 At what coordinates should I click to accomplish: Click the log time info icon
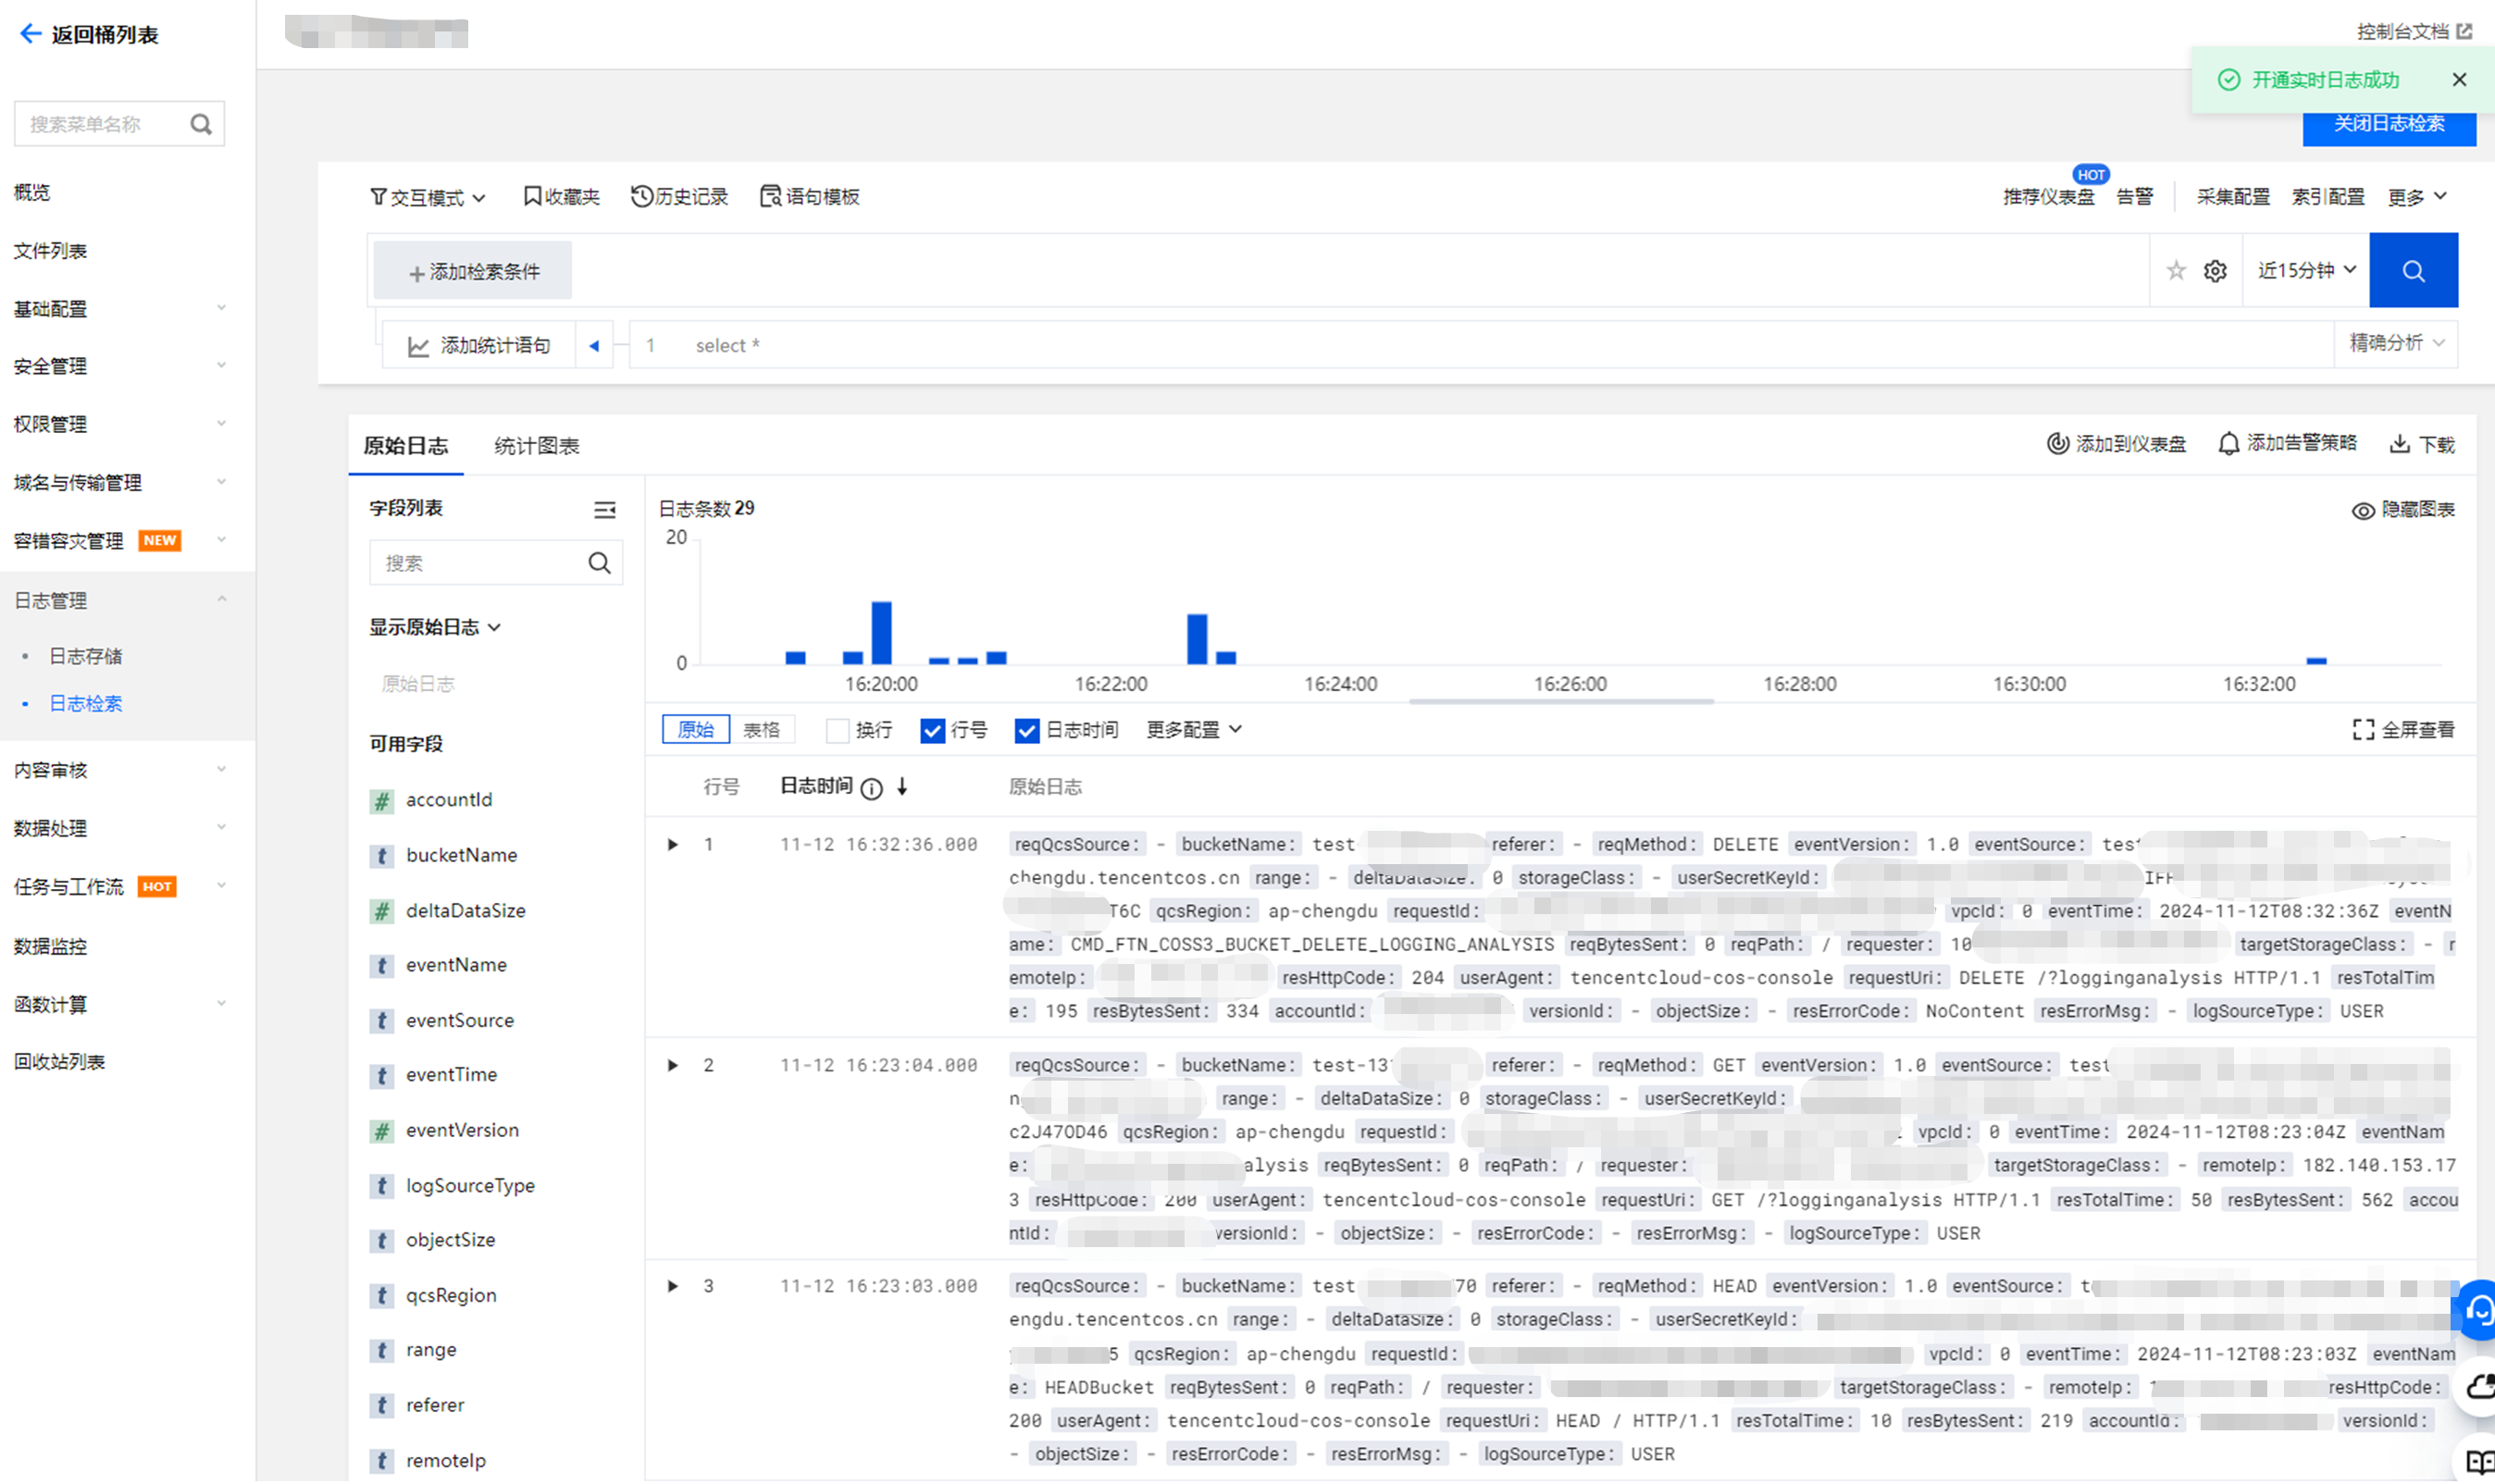click(871, 789)
